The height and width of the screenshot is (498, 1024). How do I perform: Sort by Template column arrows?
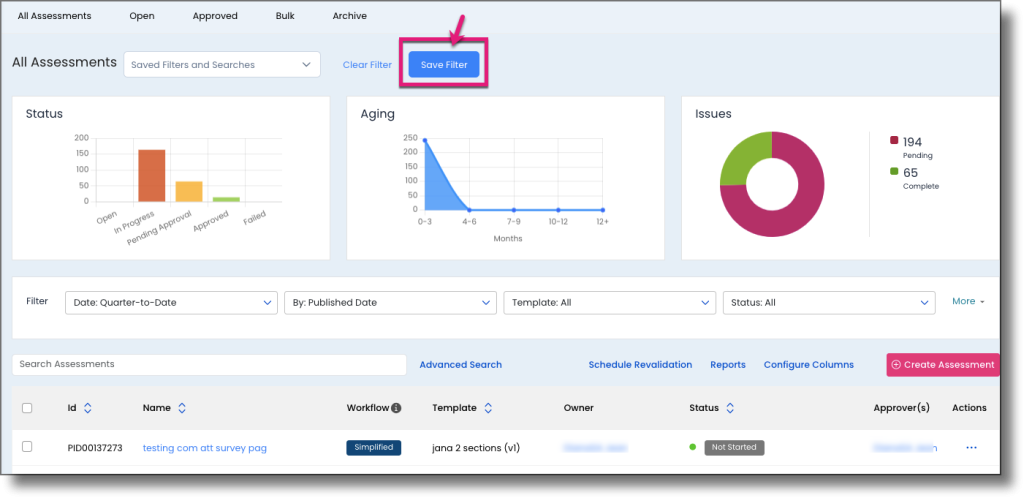(488, 408)
